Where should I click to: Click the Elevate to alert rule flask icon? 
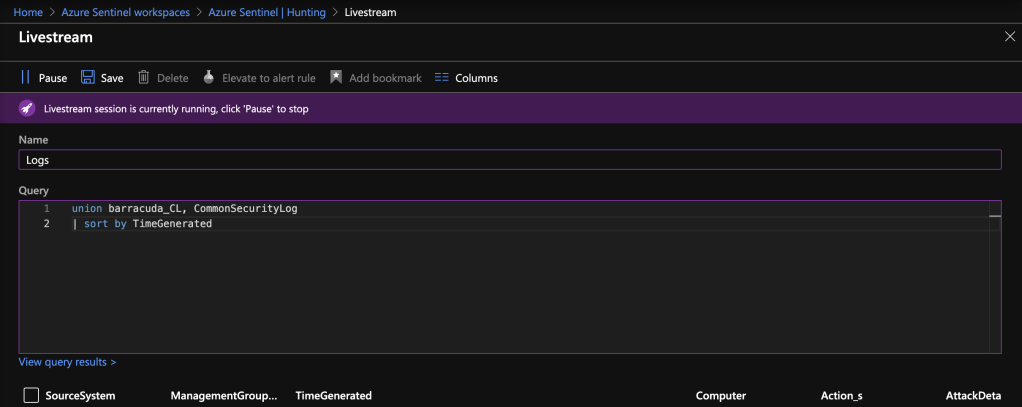209,77
